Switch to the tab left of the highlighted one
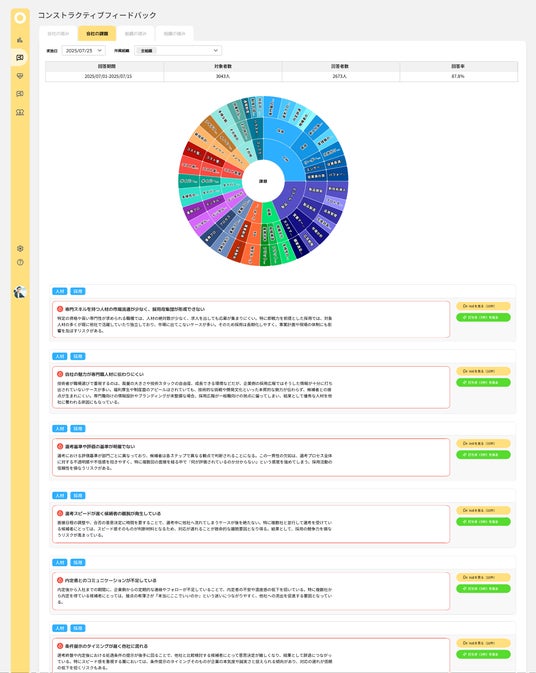 tap(58, 33)
